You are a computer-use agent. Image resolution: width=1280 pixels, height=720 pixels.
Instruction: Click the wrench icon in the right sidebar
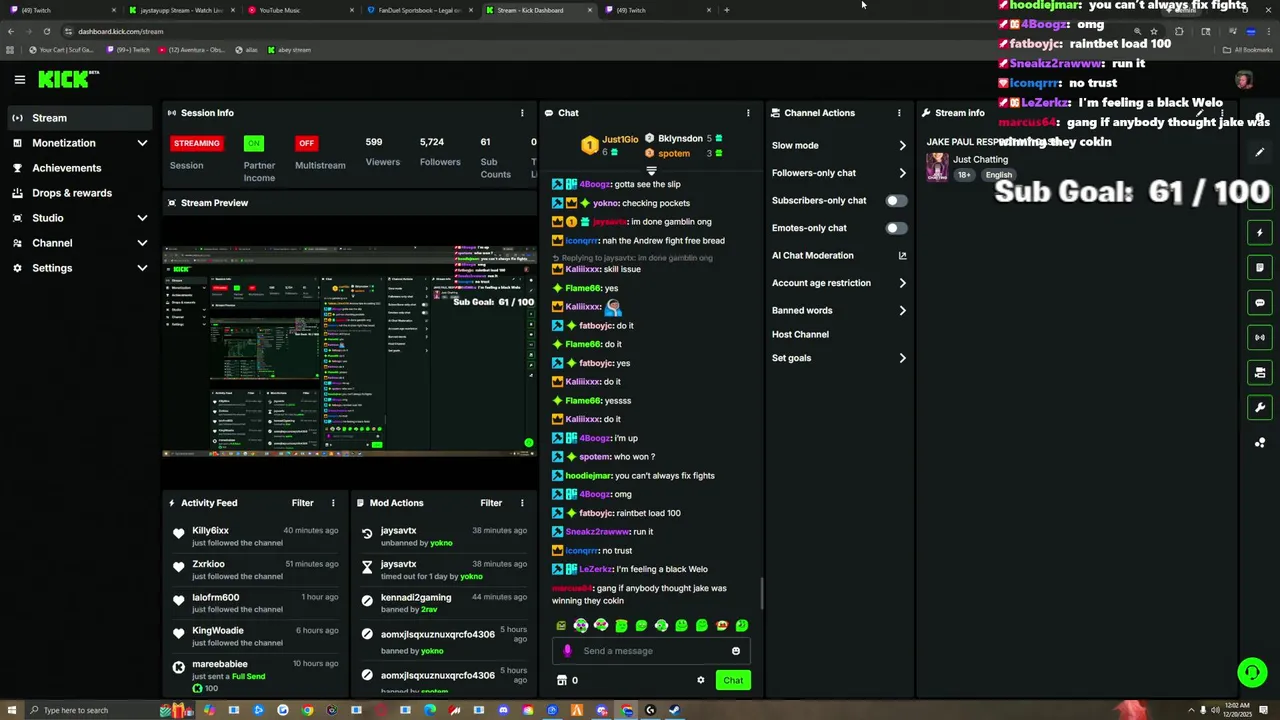click(1260, 408)
